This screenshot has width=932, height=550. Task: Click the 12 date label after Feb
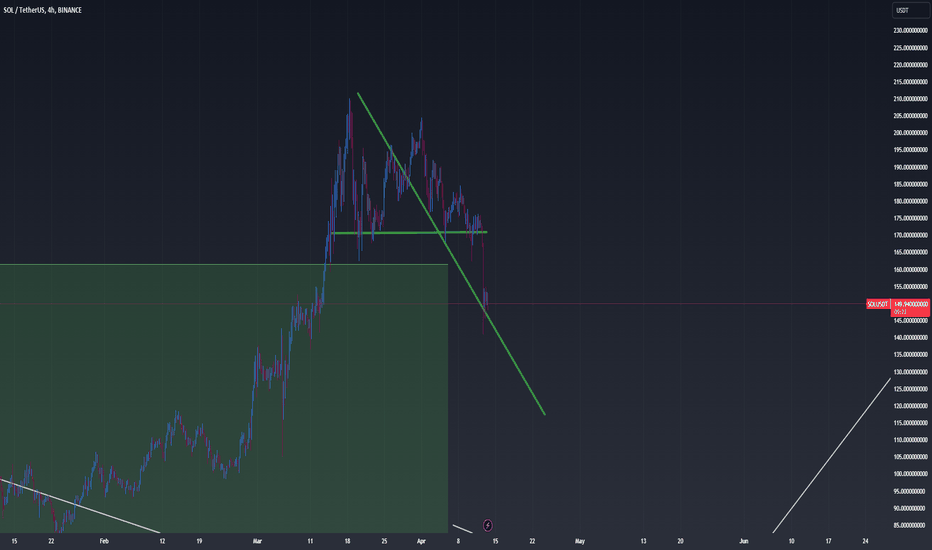click(x=162, y=541)
